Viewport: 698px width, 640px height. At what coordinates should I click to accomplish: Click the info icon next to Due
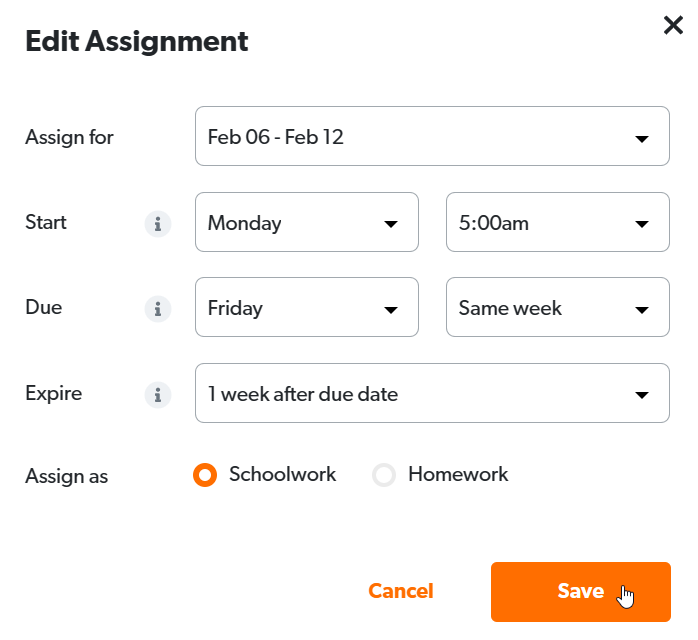click(158, 309)
